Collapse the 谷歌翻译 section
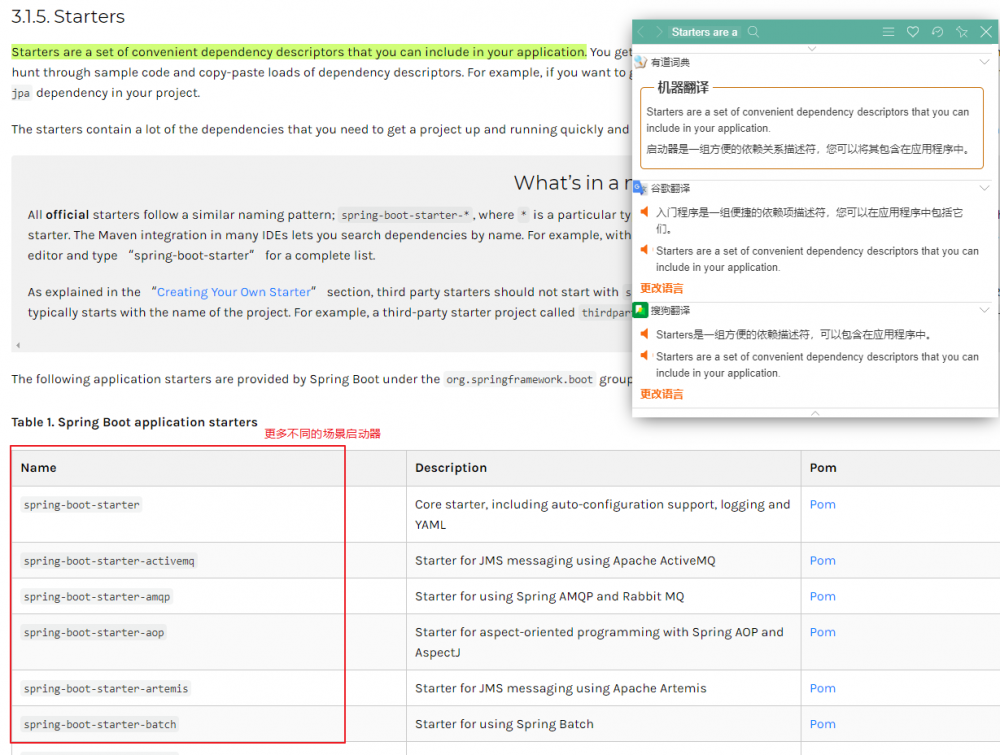This screenshot has width=1000, height=755. pyautogui.click(x=984, y=188)
